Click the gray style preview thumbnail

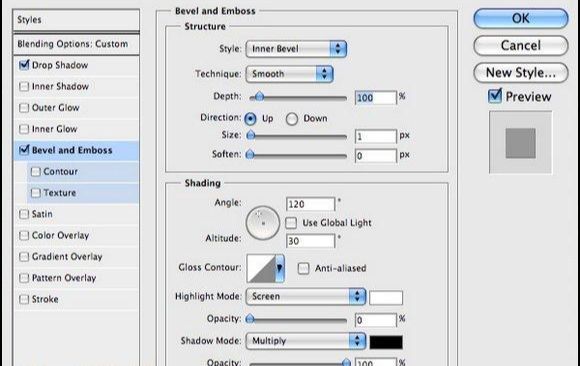[x=520, y=143]
